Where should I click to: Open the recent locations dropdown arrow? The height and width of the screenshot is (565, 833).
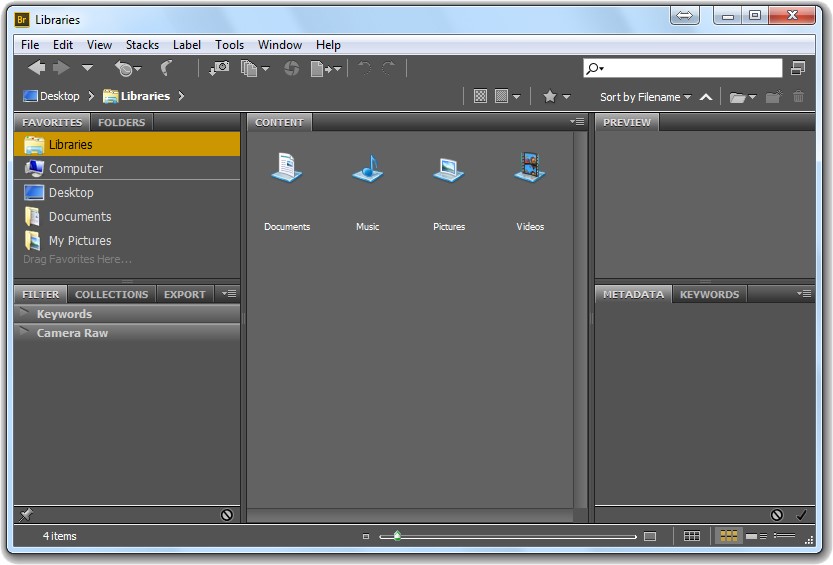(x=87, y=67)
